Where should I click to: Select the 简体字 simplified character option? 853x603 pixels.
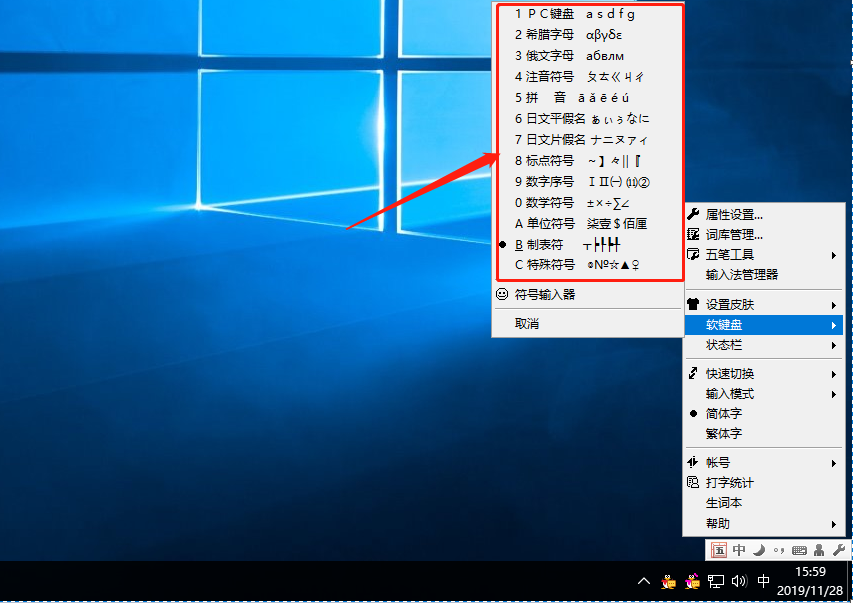click(724, 413)
